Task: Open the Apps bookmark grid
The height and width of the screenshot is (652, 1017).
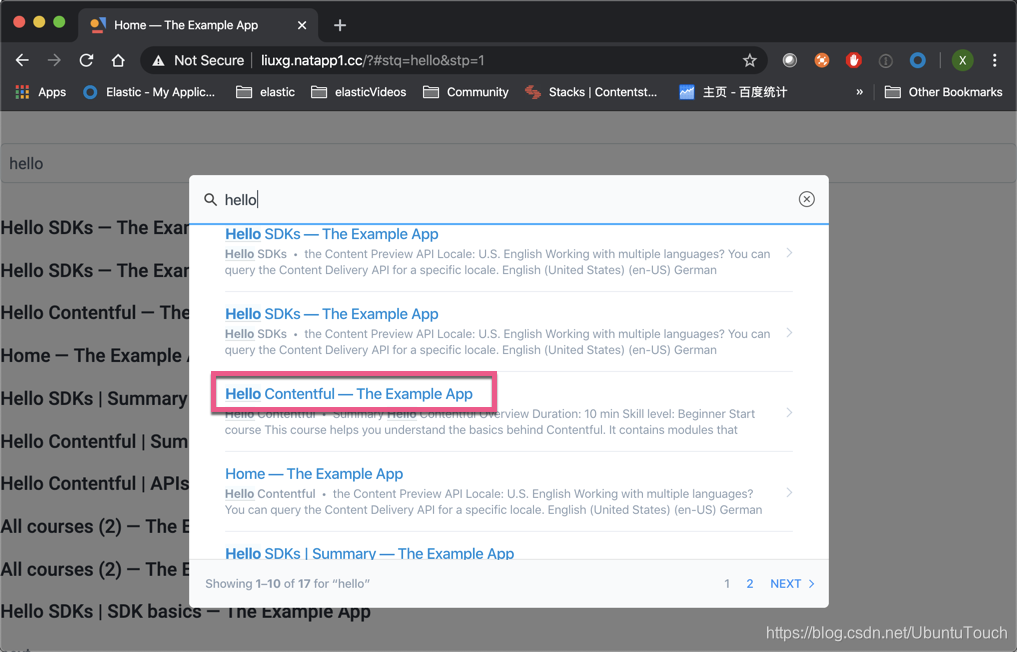Action: (40, 92)
